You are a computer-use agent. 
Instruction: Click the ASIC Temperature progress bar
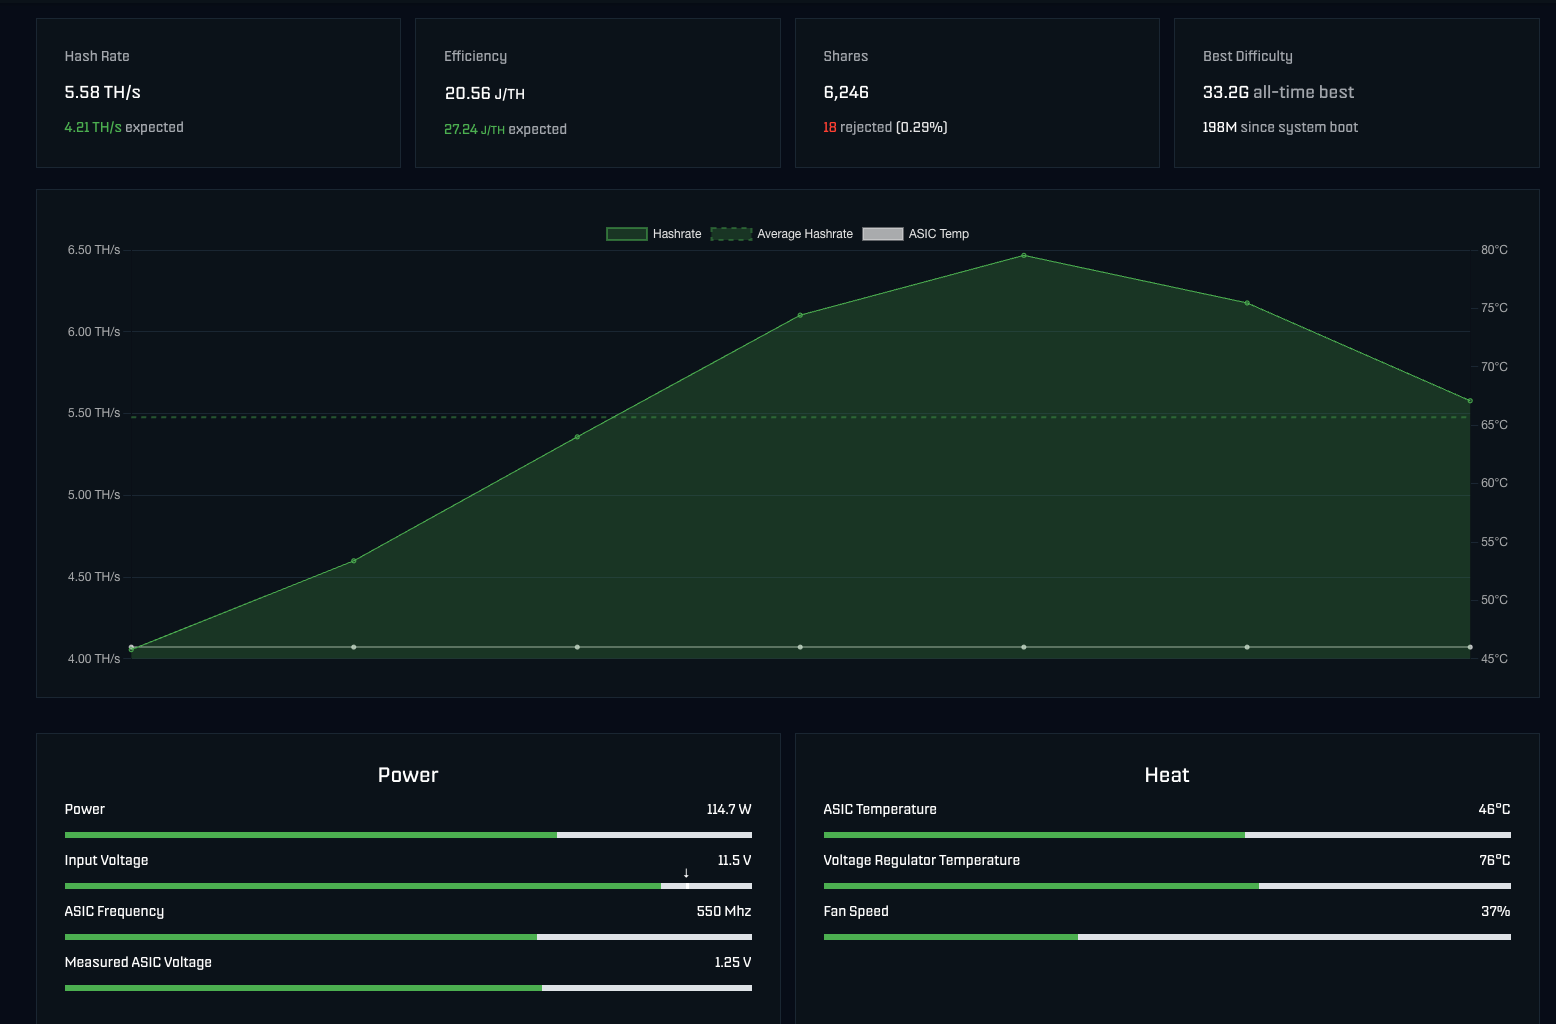tap(1166, 835)
